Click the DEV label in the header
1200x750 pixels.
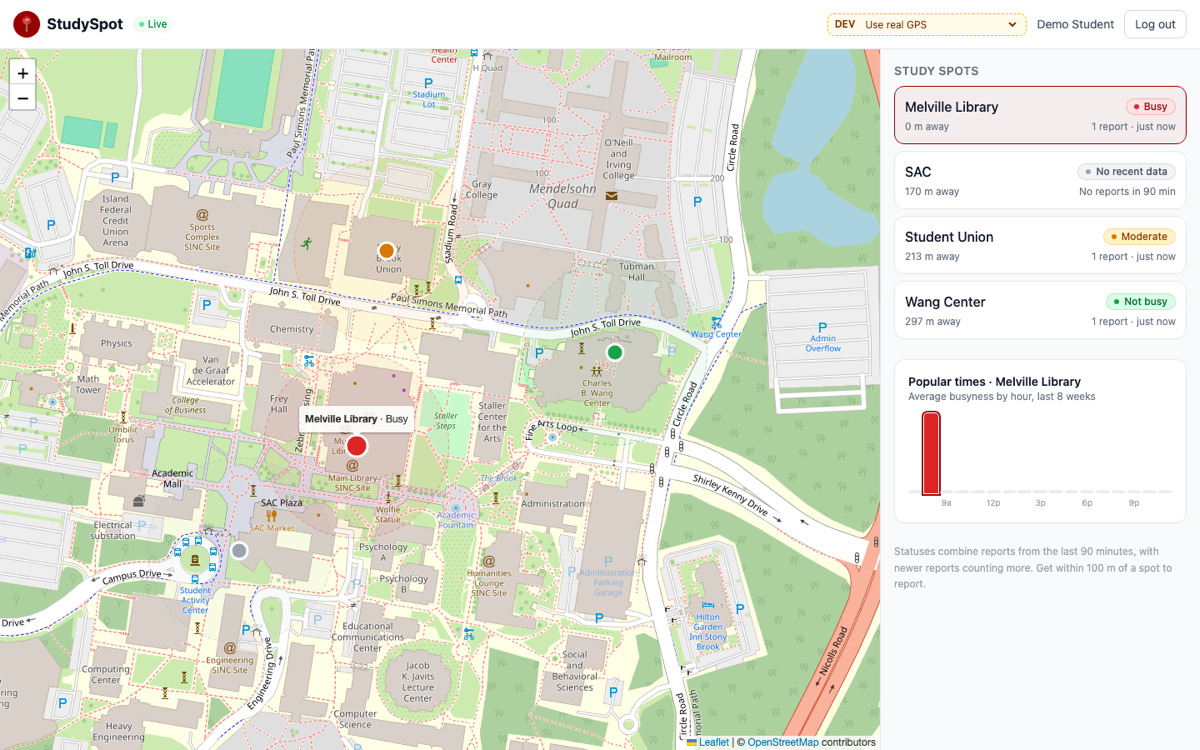(x=845, y=24)
